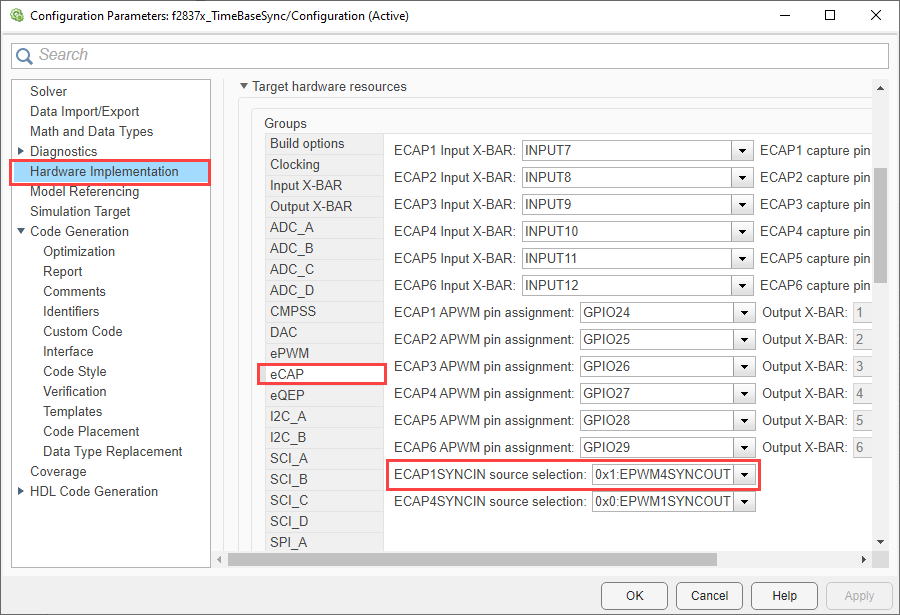Click the ECAP6 Input X-BAR field
900x615 pixels.
point(625,285)
